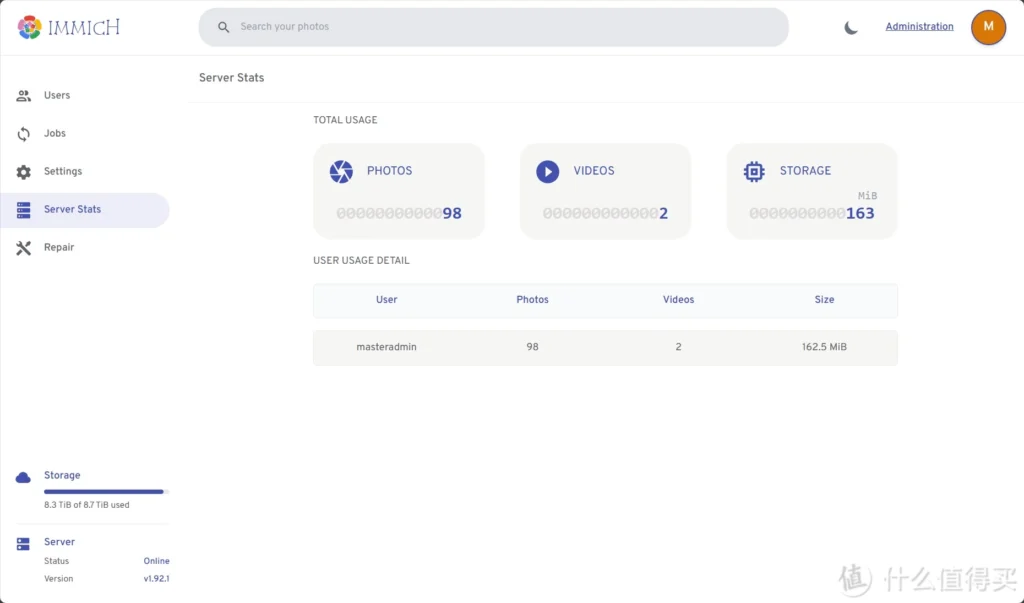Click the Repair tools icon
The height and width of the screenshot is (603, 1024).
(24, 248)
